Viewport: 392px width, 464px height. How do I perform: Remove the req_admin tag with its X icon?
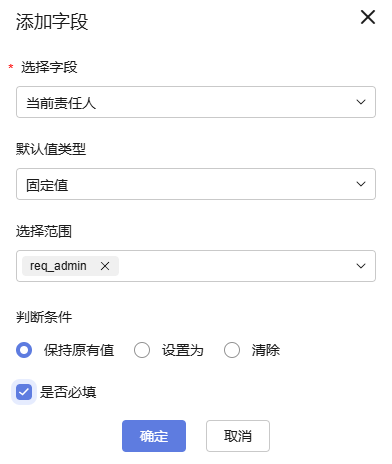(105, 266)
